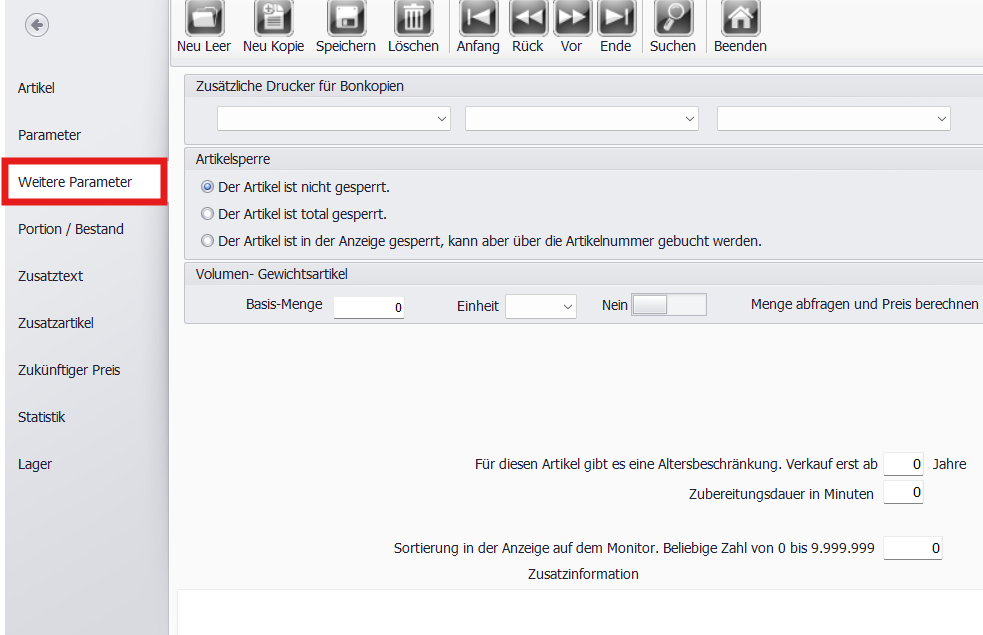The image size is (983, 635).
Task: Jump to first record with Anfang
Action: click(478, 18)
